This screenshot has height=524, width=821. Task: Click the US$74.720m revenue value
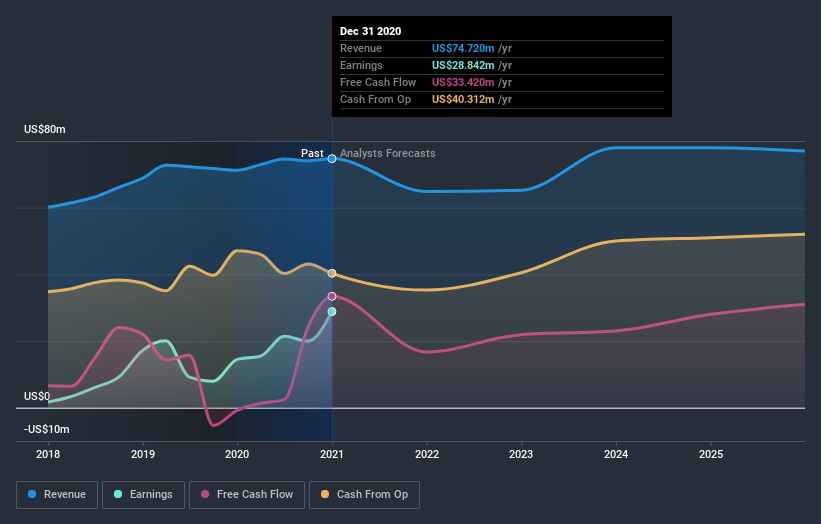pos(463,48)
